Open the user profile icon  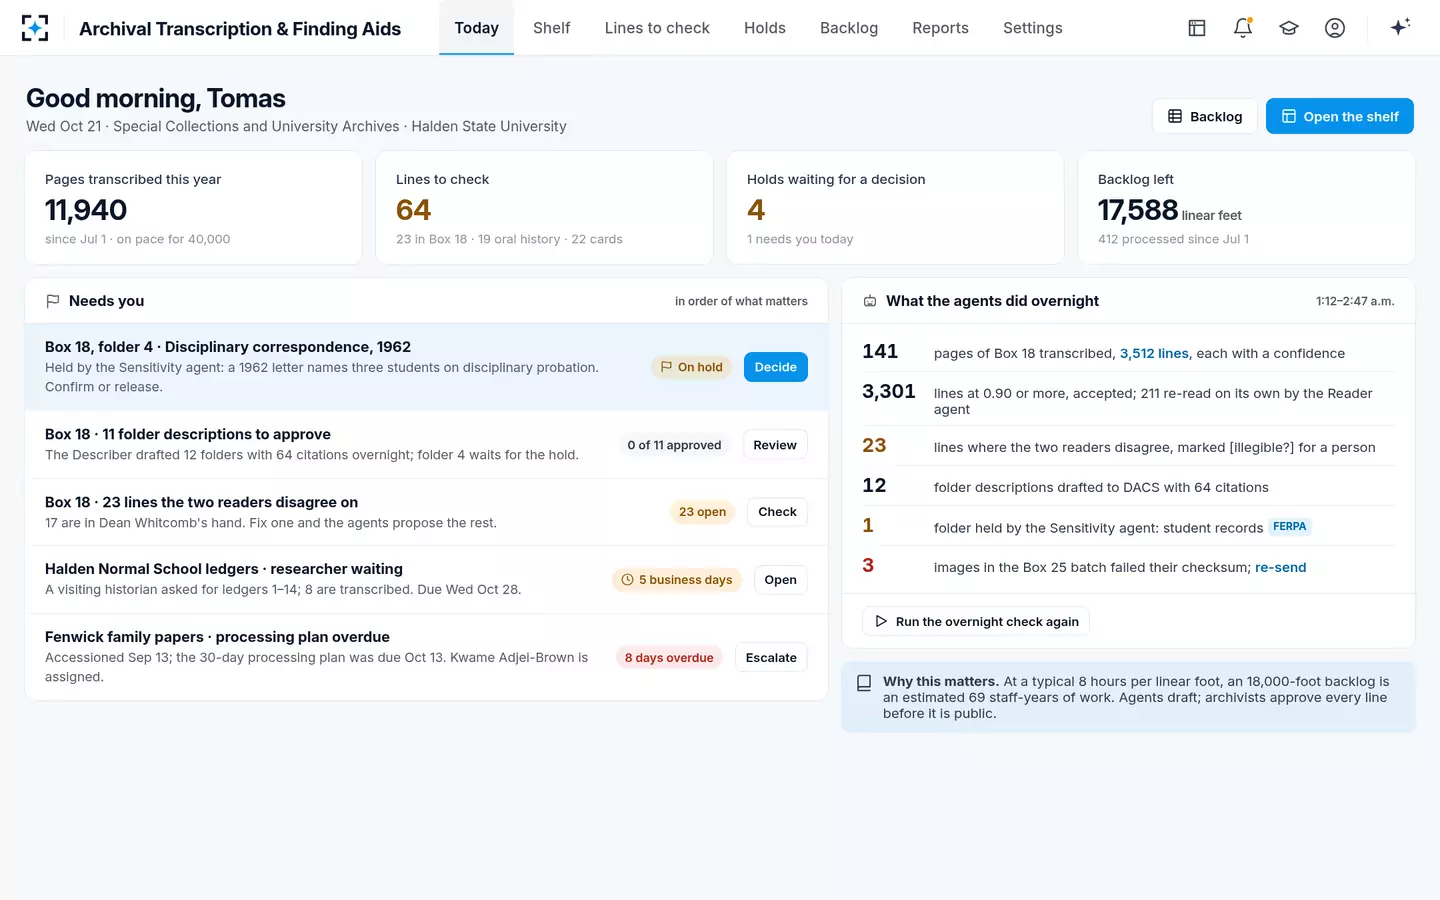[x=1335, y=28]
